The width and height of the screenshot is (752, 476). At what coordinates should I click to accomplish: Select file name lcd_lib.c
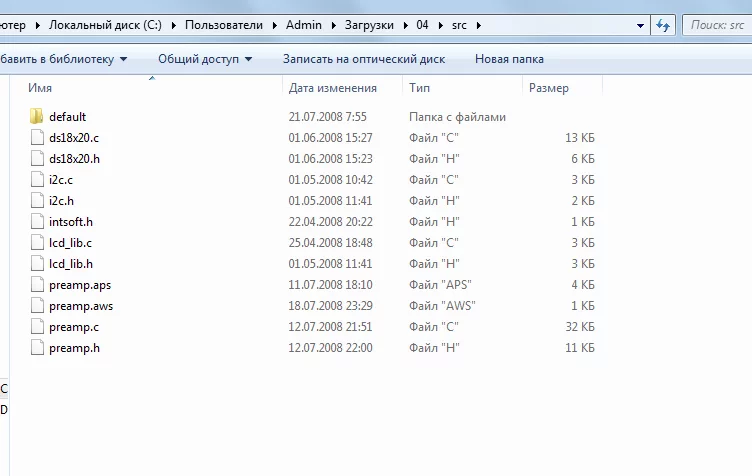point(70,243)
